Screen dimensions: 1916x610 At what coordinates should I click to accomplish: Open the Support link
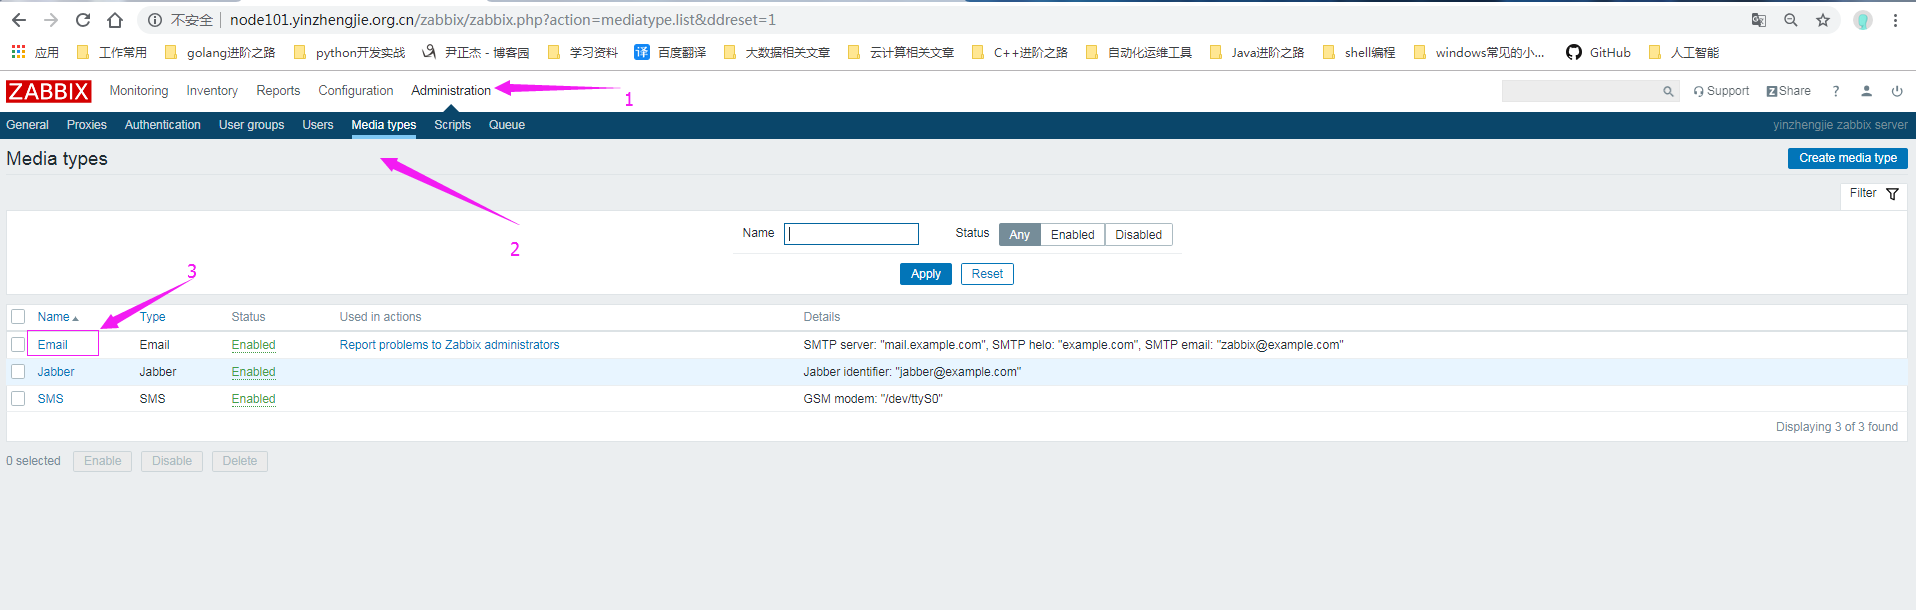[x=1721, y=91]
